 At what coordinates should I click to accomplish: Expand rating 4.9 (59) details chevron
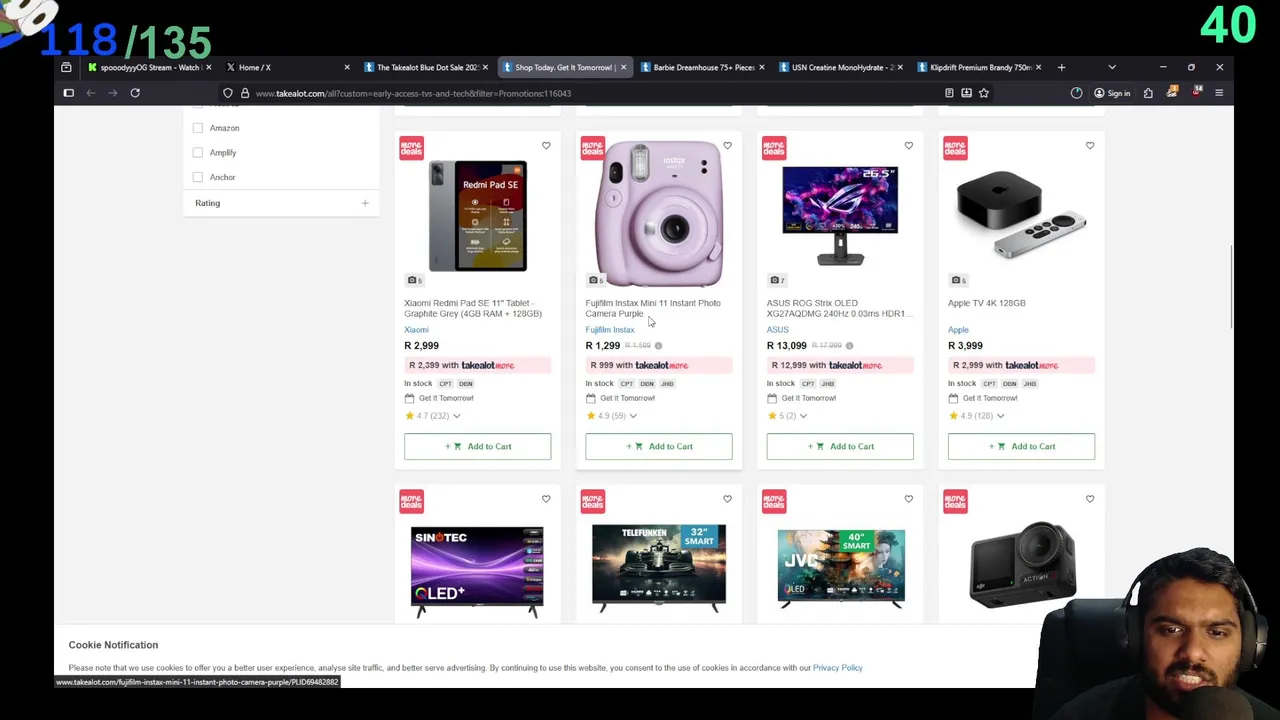click(x=633, y=416)
